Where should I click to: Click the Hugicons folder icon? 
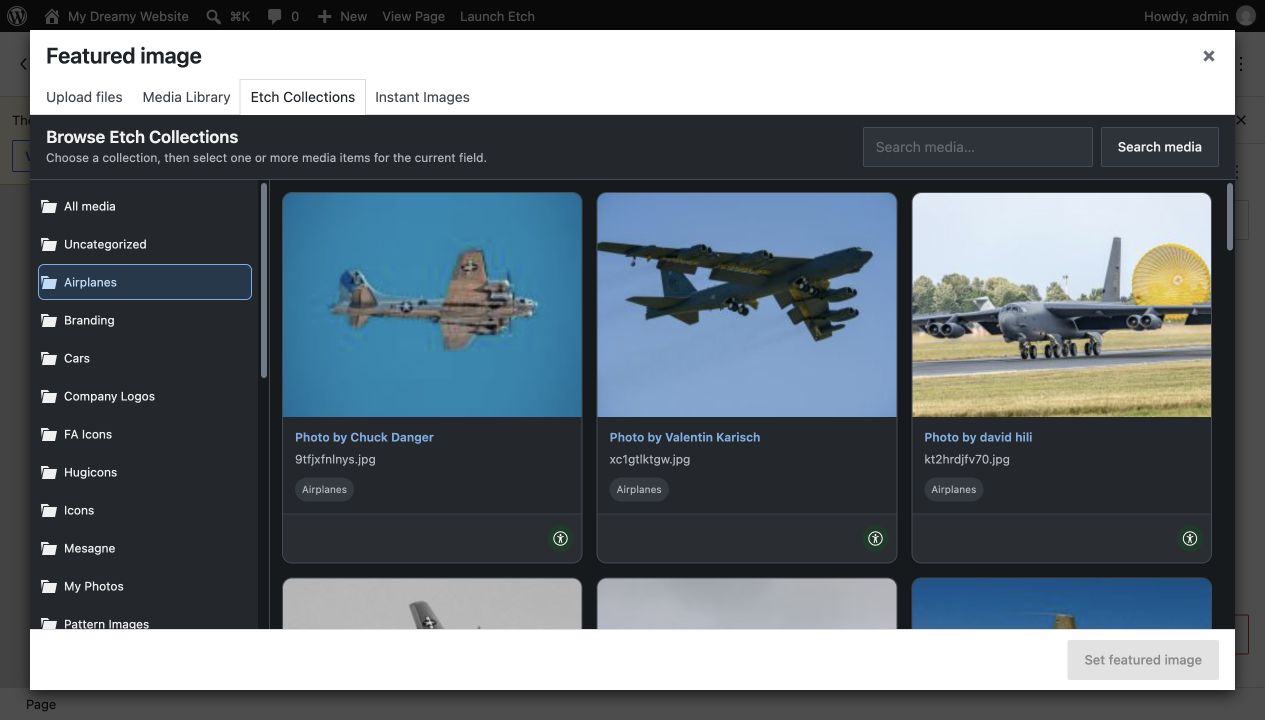pos(49,472)
